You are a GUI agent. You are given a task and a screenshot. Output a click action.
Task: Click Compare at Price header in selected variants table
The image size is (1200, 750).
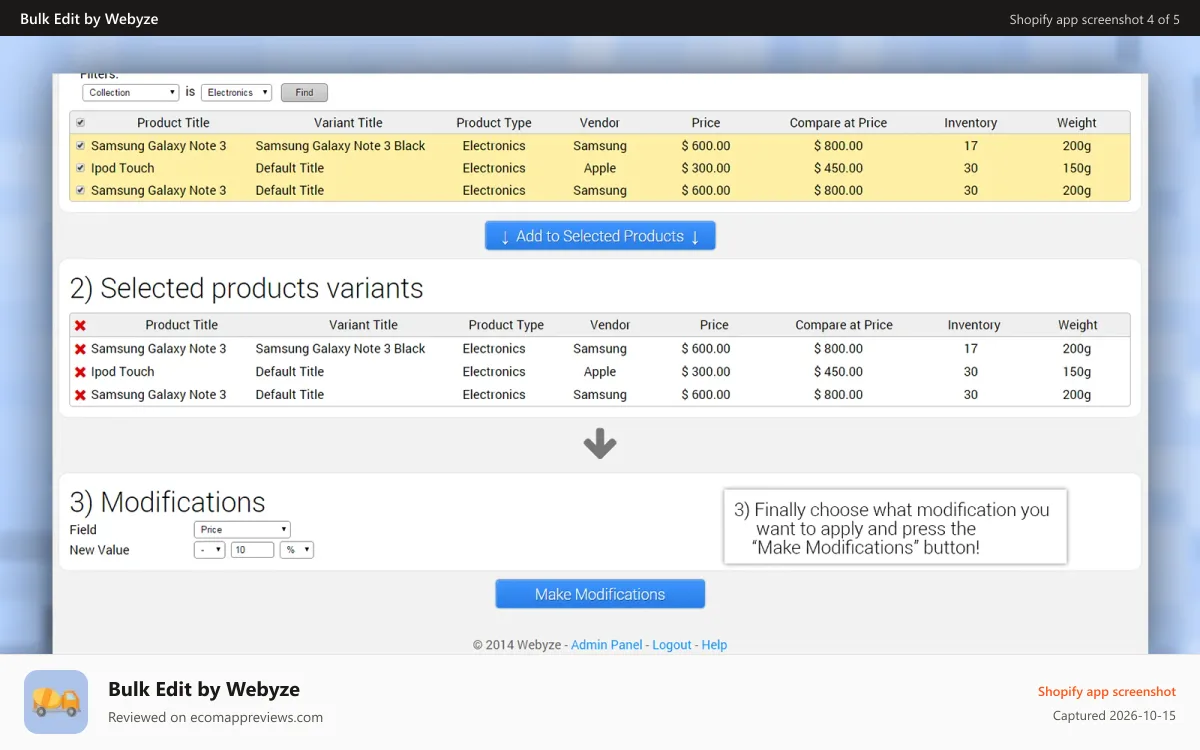click(x=844, y=325)
